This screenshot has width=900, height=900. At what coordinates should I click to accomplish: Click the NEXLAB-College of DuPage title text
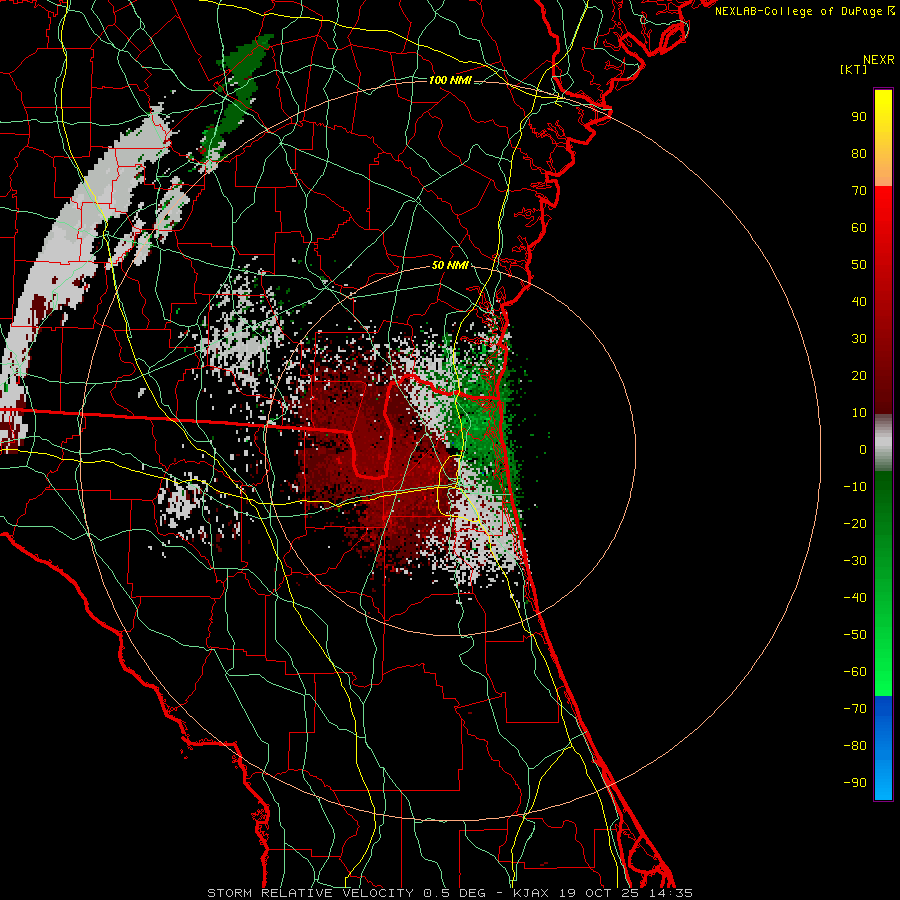click(800, 11)
